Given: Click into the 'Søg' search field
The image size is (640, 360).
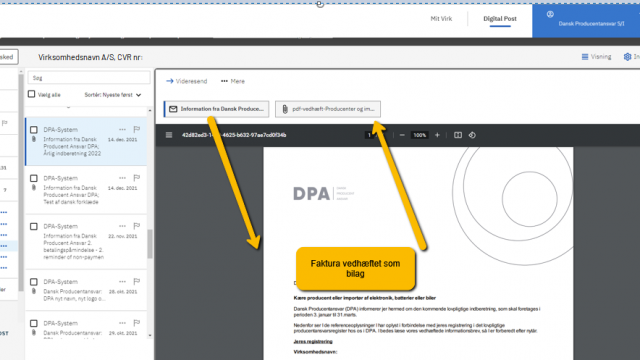Looking at the screenshot, I should click(89, 78).
